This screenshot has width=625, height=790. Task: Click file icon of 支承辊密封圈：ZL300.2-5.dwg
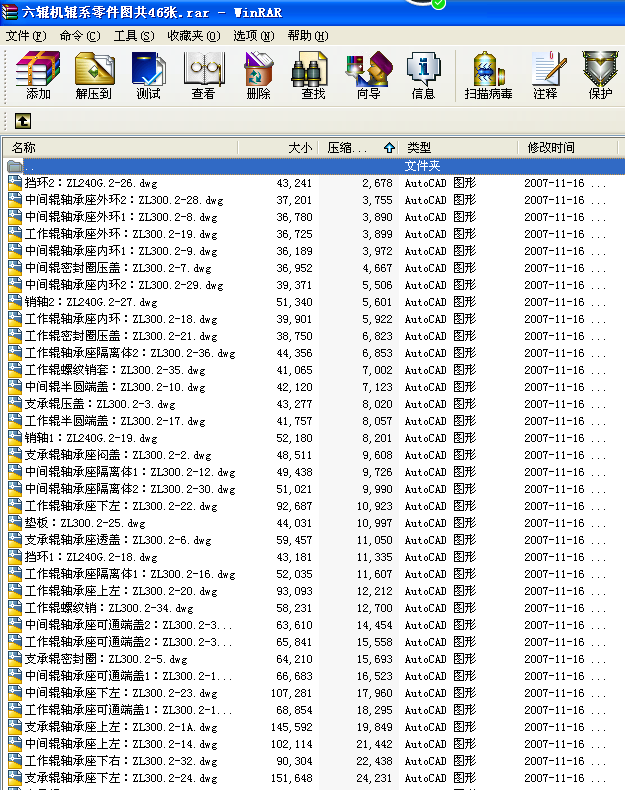(x=15, y=659)
